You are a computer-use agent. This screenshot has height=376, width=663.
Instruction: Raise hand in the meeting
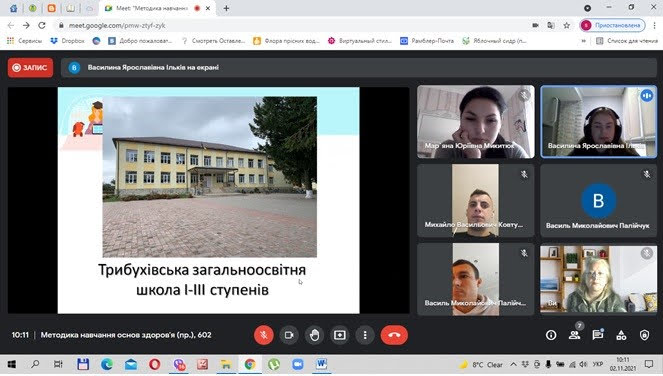coord(315,335)
